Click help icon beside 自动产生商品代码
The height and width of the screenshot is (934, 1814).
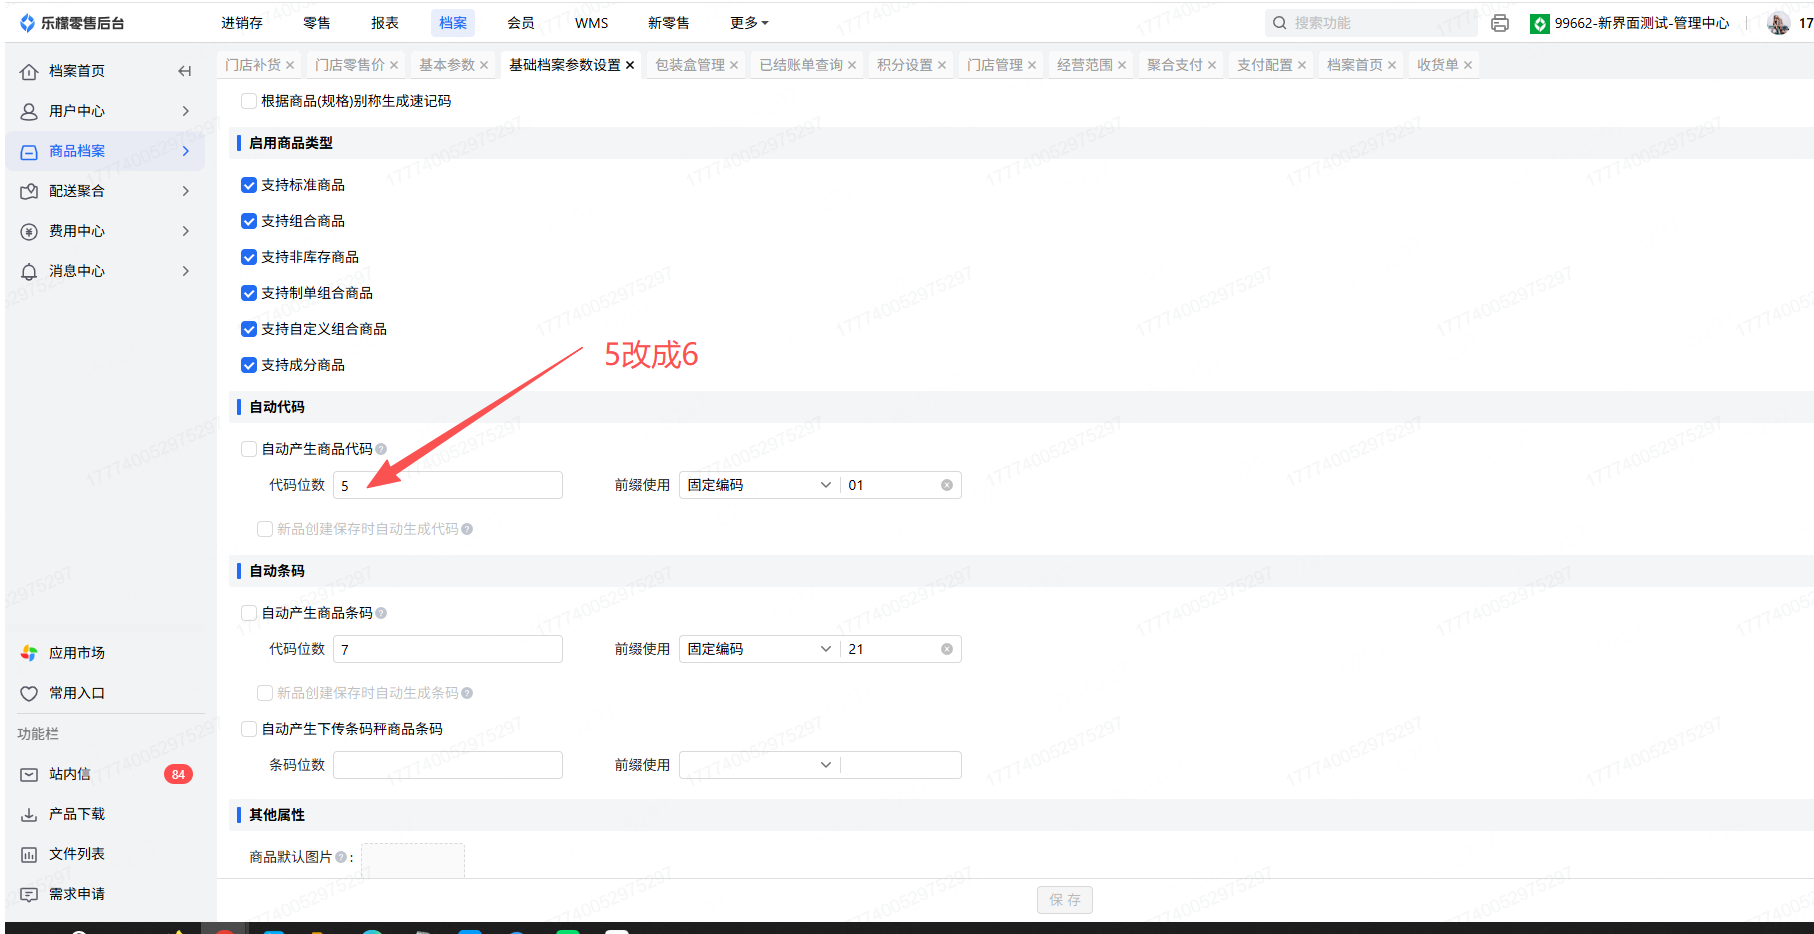381,449
